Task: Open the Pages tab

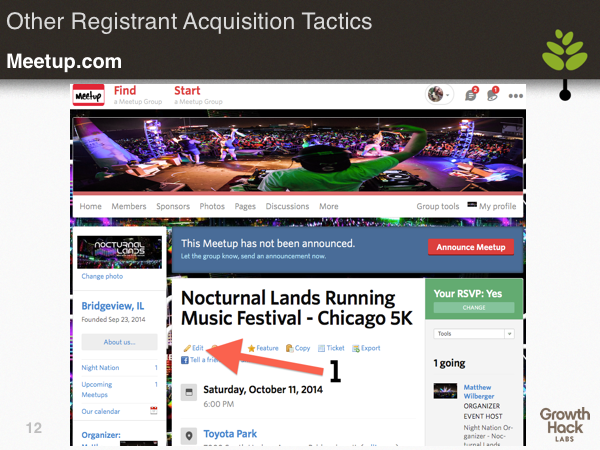Action: (245, 207)
